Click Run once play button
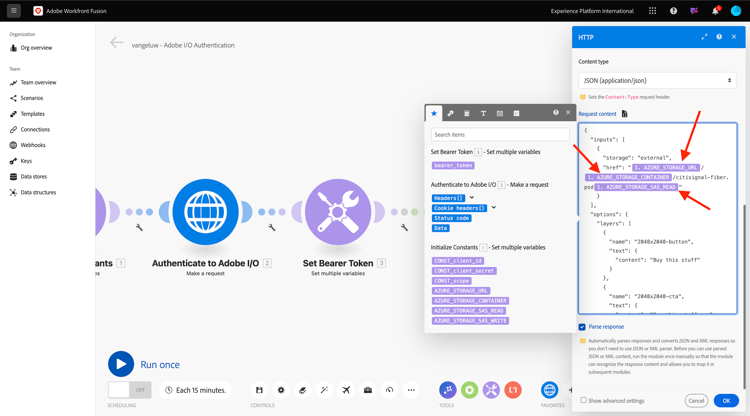This screenshot has width=750, height=416. pyautogui.click(x=121, y=364)
